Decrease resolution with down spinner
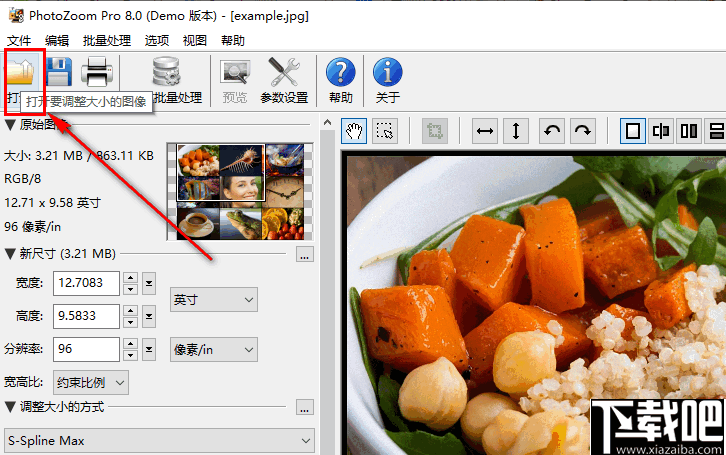Viewport: 726px width, 455px height. click(131, 355)
